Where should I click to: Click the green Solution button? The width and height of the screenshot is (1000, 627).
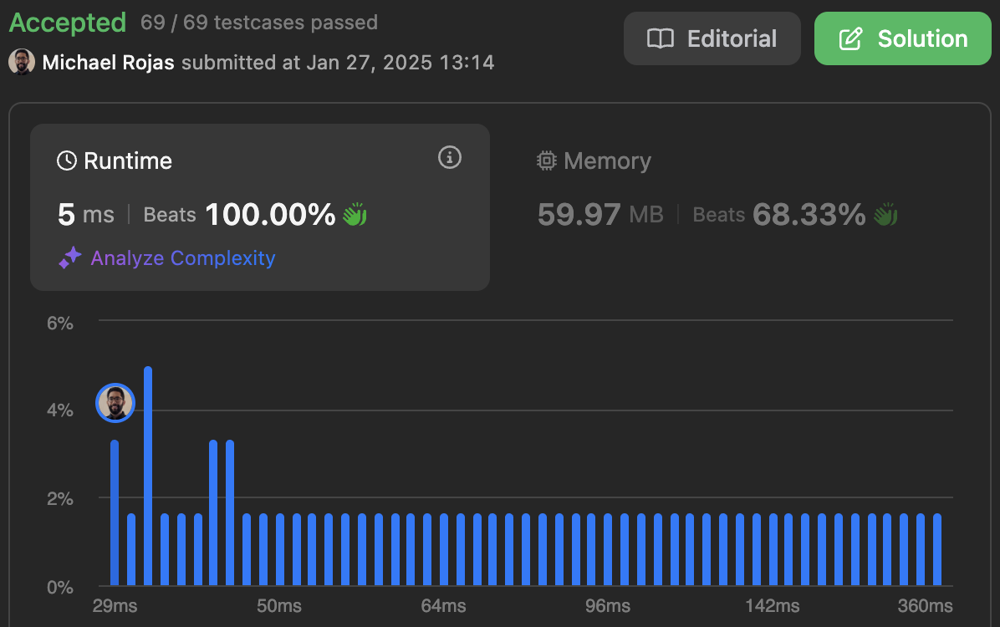tap(902, 39)
